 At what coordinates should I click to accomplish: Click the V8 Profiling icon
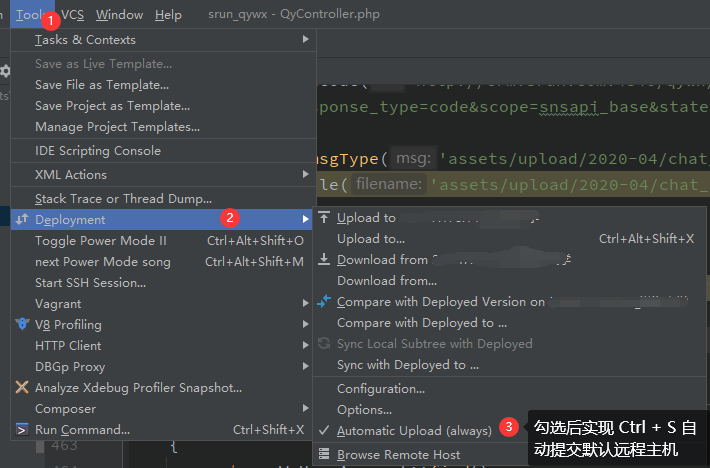click(22, 324)
